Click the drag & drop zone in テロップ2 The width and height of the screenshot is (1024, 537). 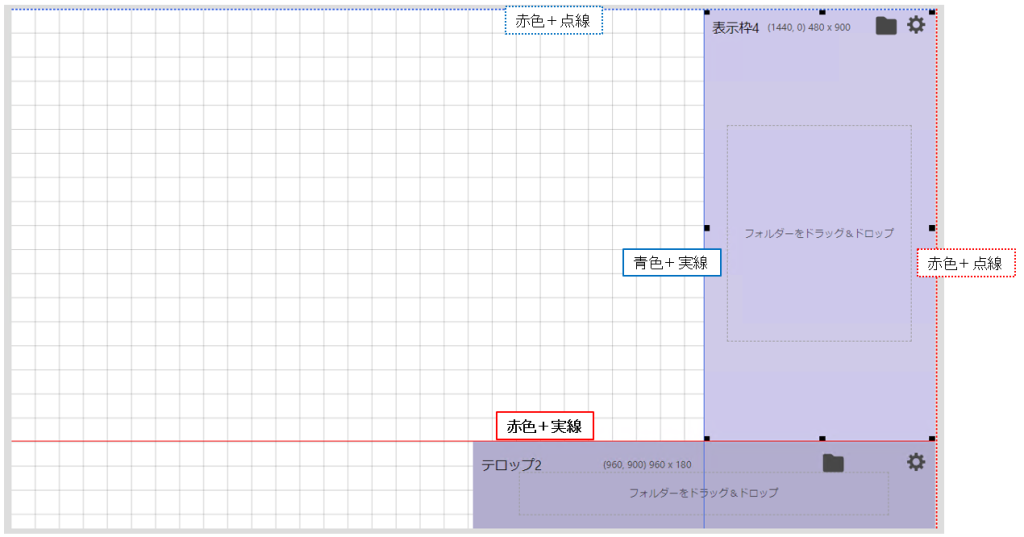coord(703,493)
